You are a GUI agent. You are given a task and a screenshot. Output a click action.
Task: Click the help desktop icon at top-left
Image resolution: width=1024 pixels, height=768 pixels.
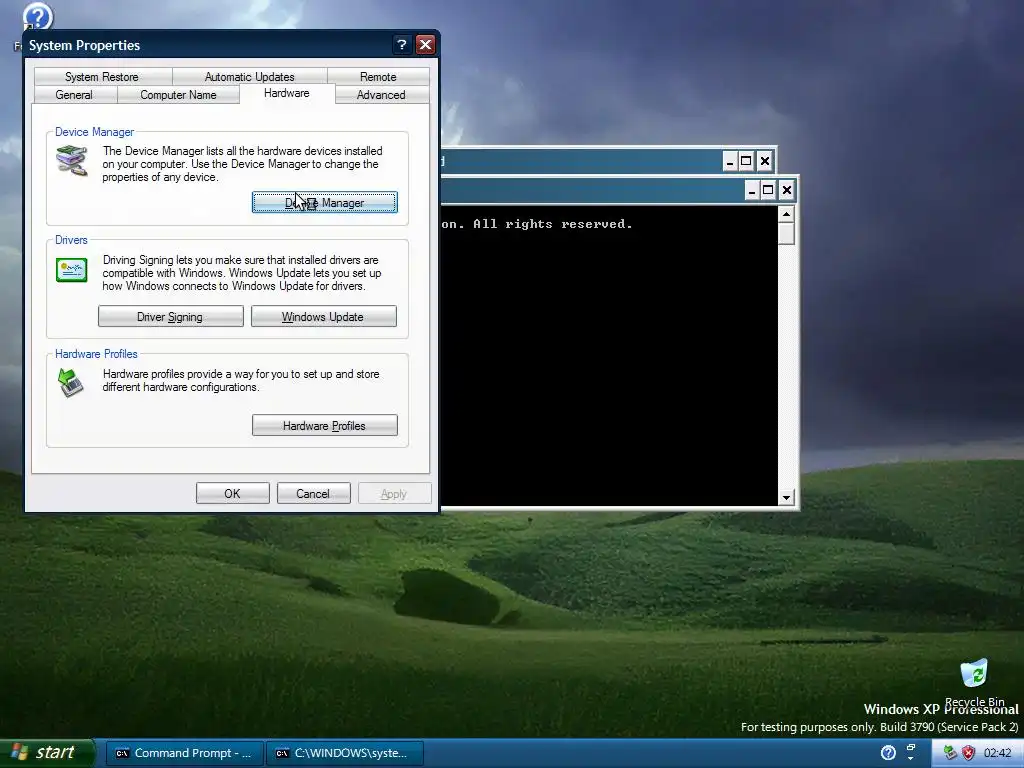(37, 16)
